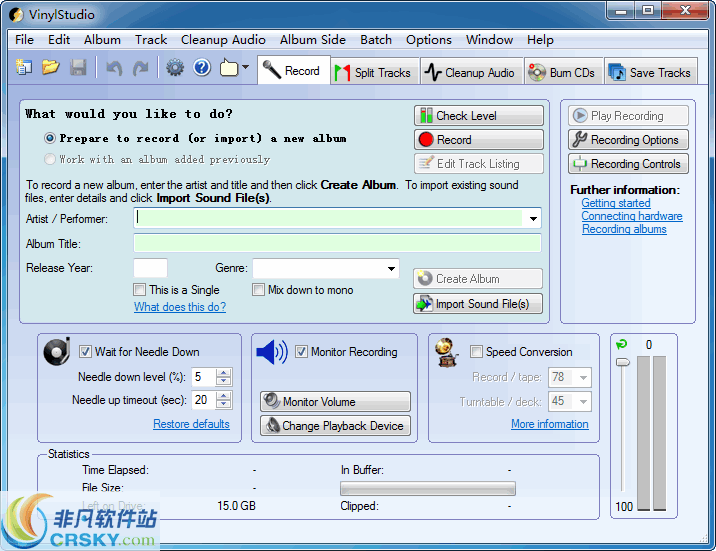Viewport: 716px width, 551px height.
Task: Click the blue Help question mark icon
Action: click(x=202, y=68)
